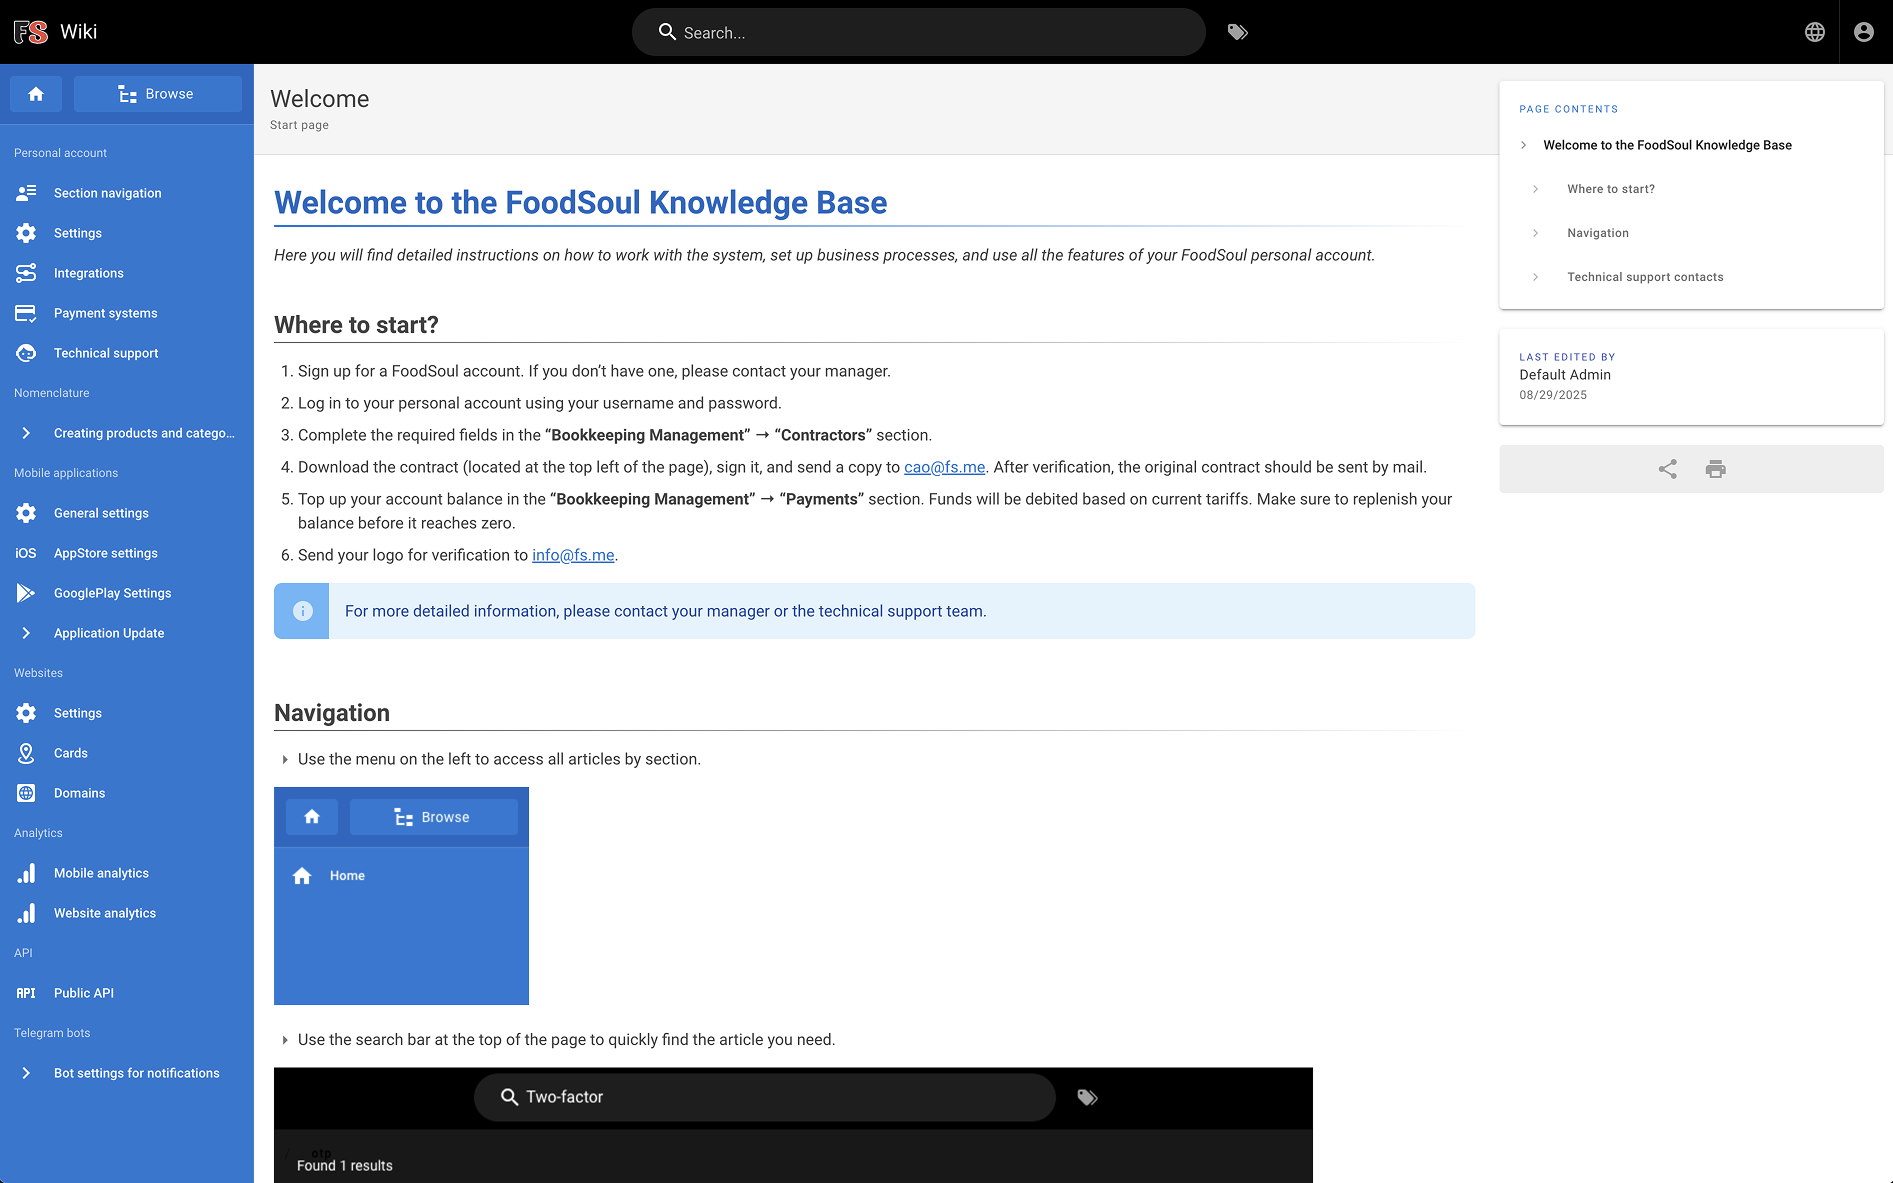Click the print page icon
The height and width of the screenshot is (1183, 1893).
[1715, 469]
